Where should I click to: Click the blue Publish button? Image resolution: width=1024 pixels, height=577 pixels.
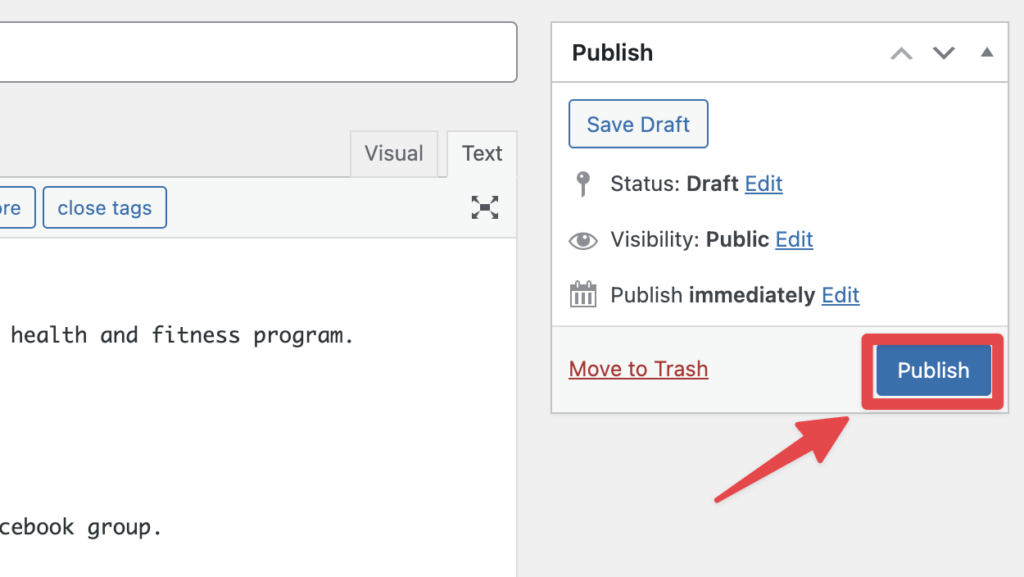933,370
